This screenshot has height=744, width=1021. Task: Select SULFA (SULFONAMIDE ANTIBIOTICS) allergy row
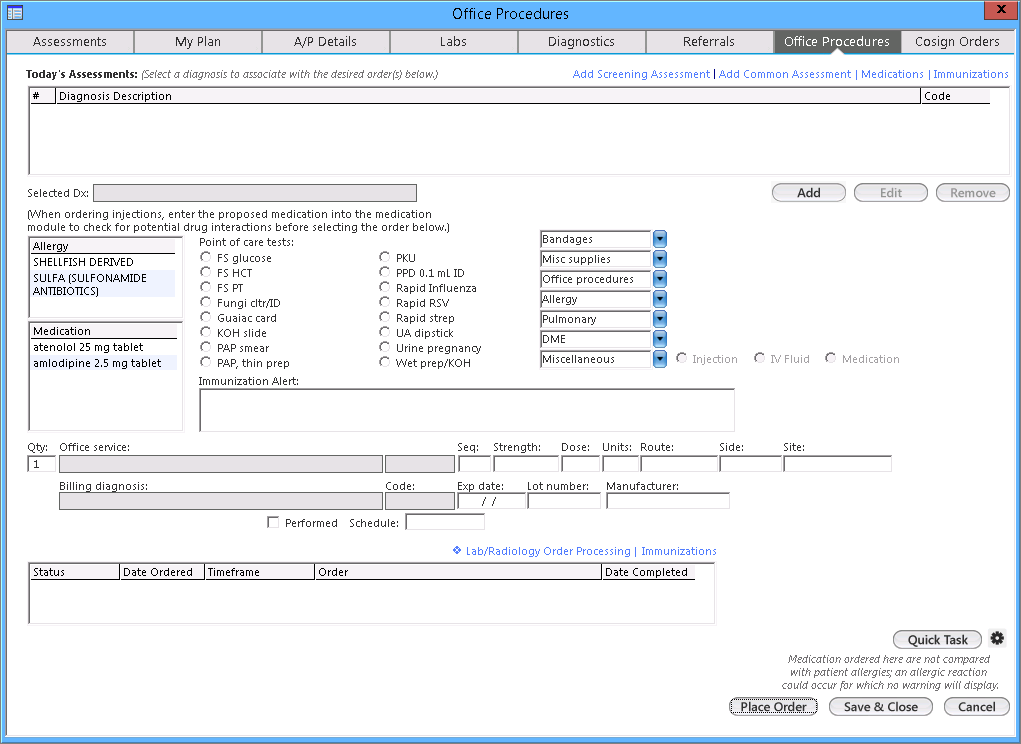pos(104,284)
